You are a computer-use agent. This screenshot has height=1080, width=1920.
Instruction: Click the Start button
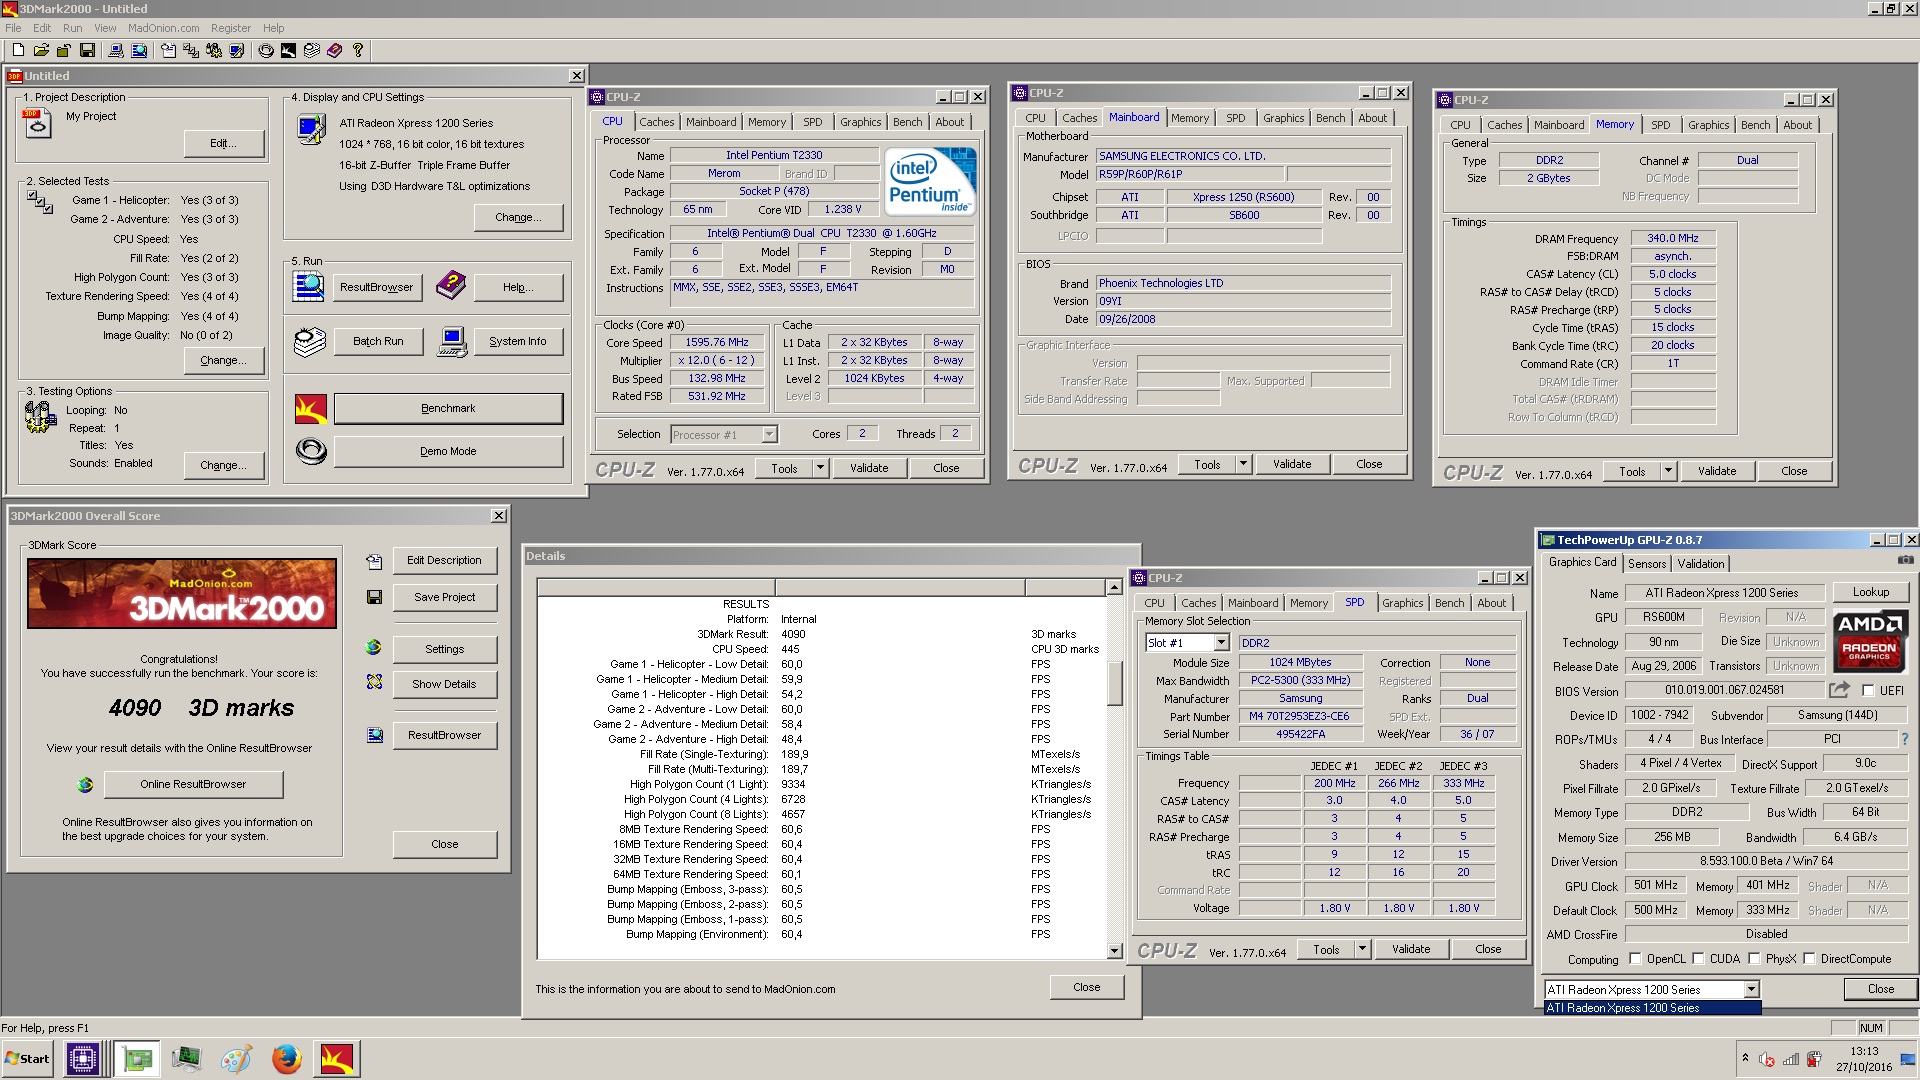(28, 1058)
